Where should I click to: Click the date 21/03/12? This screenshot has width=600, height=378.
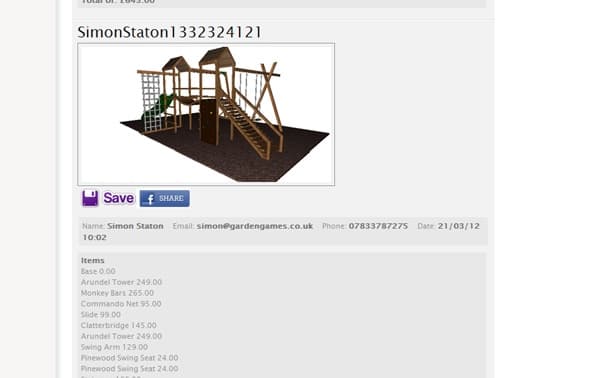click(x=458, y=226)
